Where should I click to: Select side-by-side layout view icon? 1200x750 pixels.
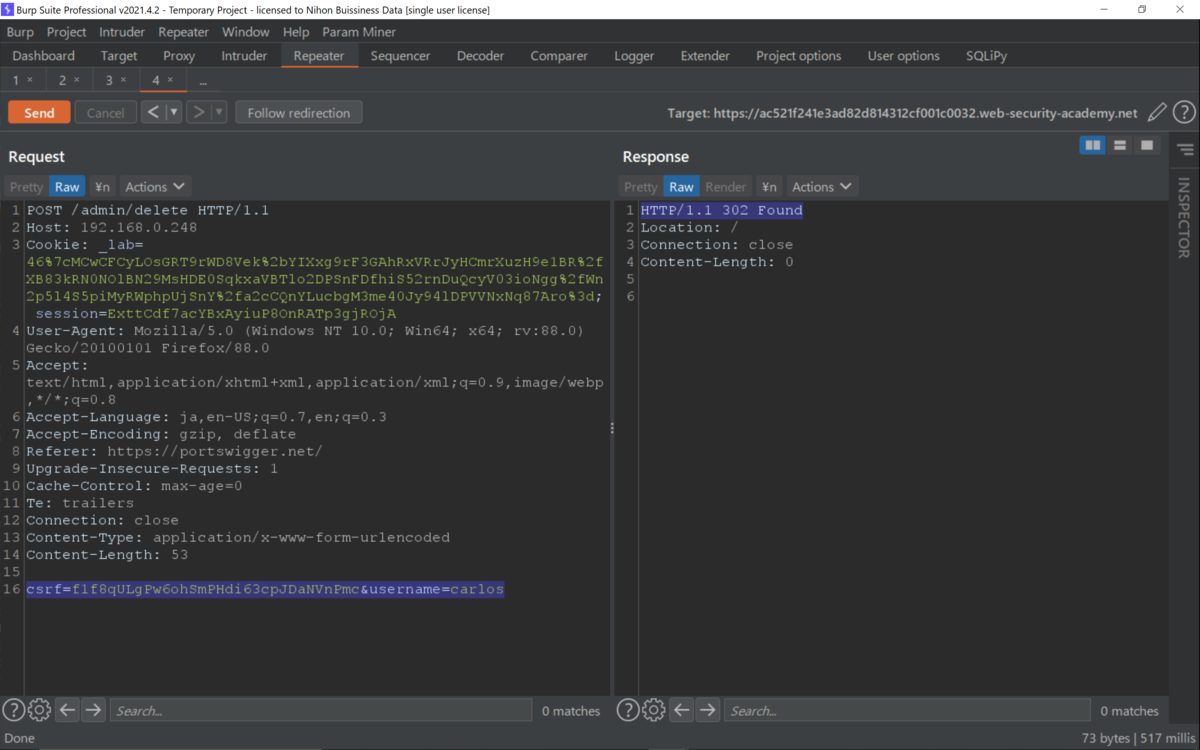click(x=1093, y=146)
